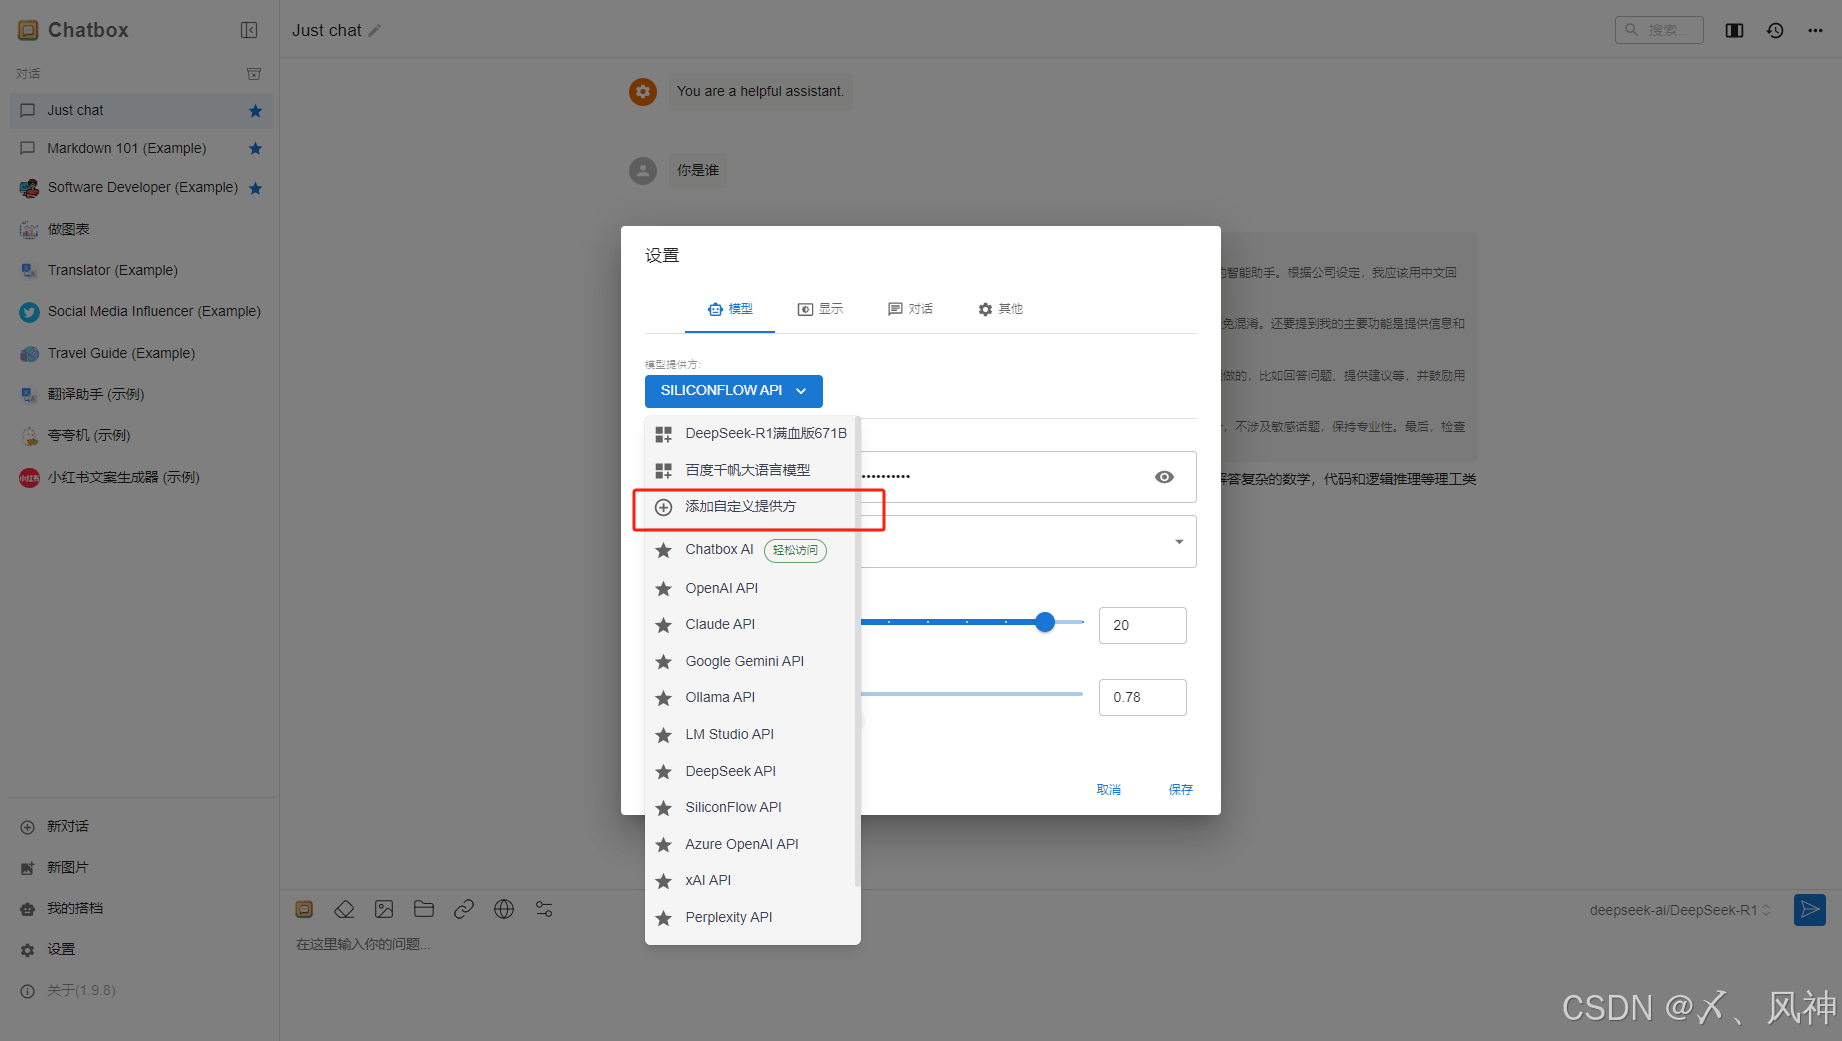1842x1041 pixels.
Task: Start 新对话 new chat
Action: coord(141,826)
